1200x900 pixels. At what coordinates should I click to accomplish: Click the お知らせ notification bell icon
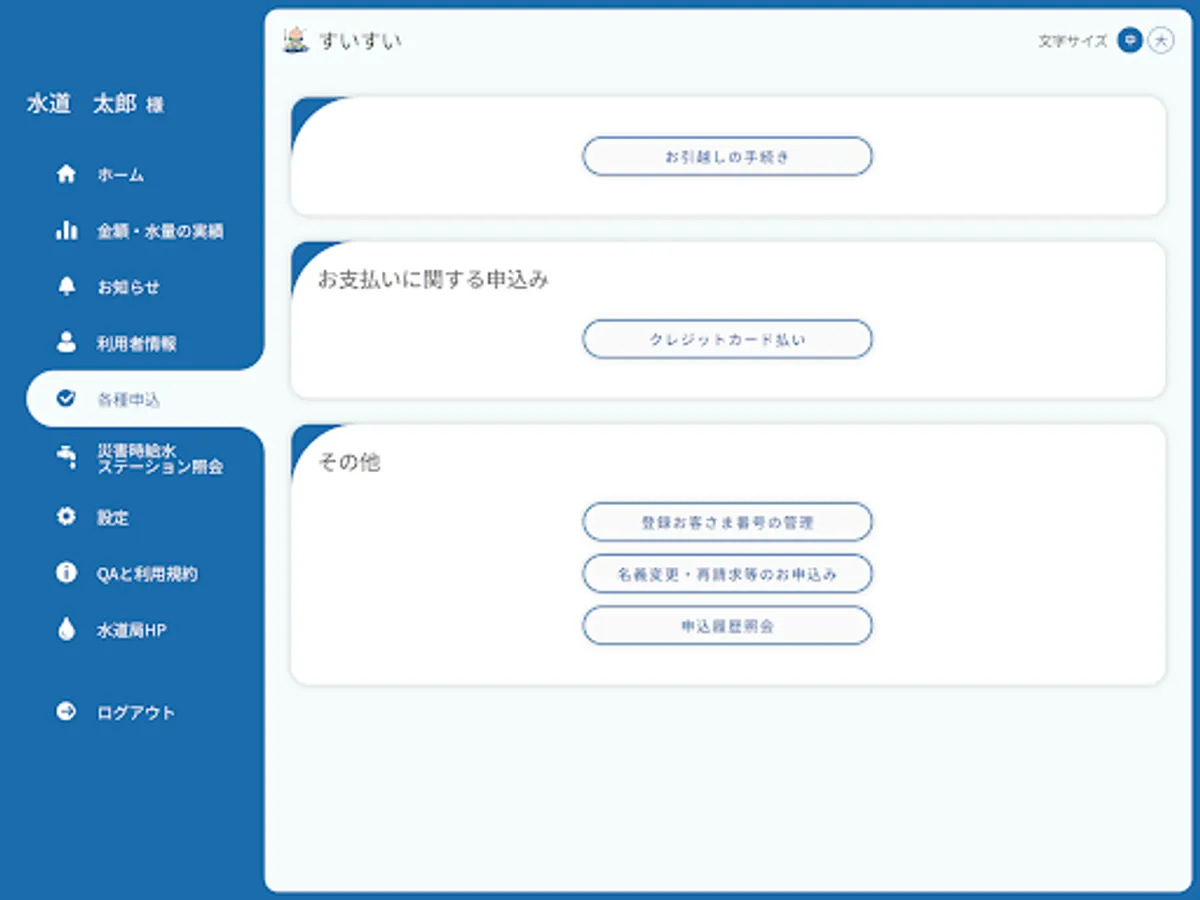(66, 286)
